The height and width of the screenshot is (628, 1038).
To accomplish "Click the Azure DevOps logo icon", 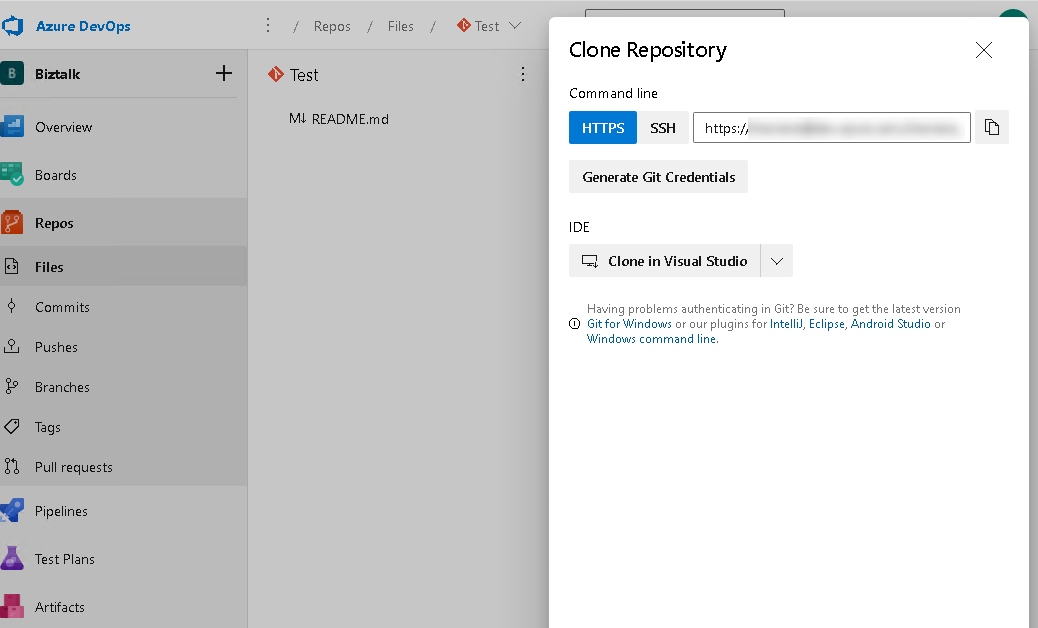I will [x=12, y=26].
